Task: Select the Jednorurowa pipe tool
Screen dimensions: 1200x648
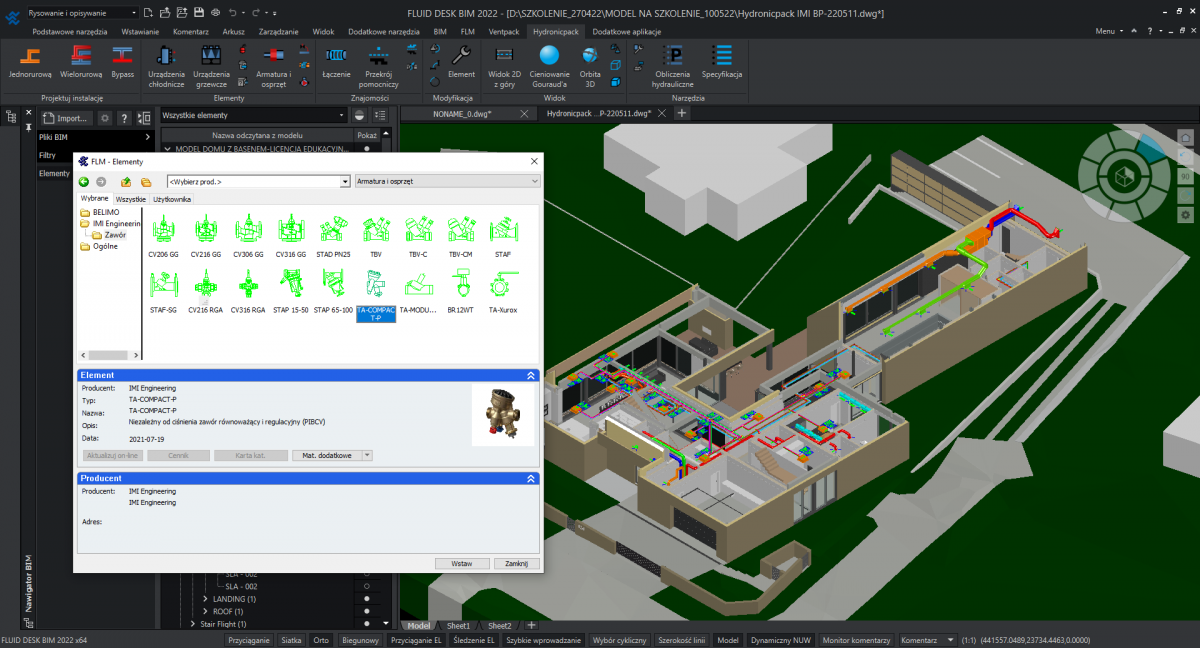Action: click(x=29, y=62)
